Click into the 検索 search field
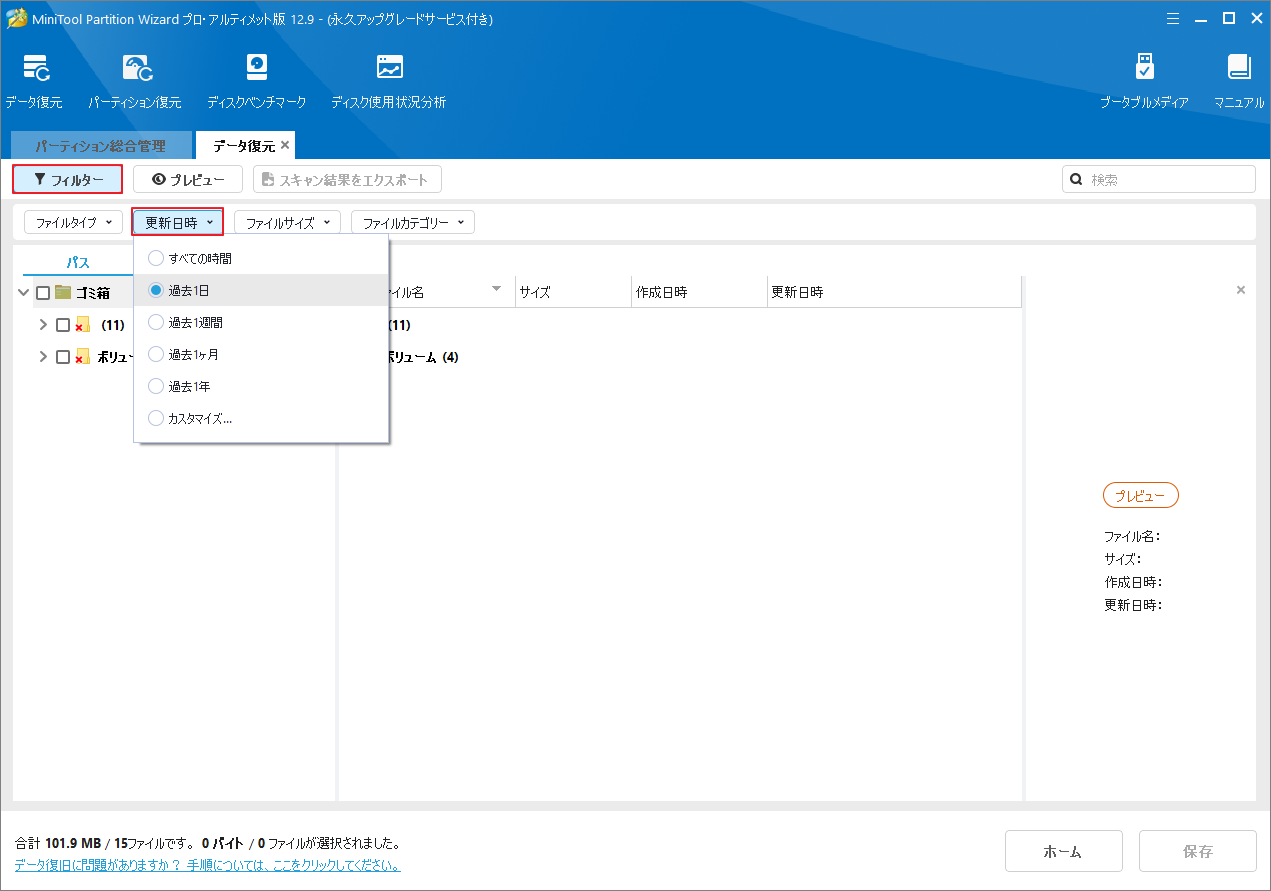Screen dimensions: 1271x891 pyautogui.click(x=1159, y=179)
